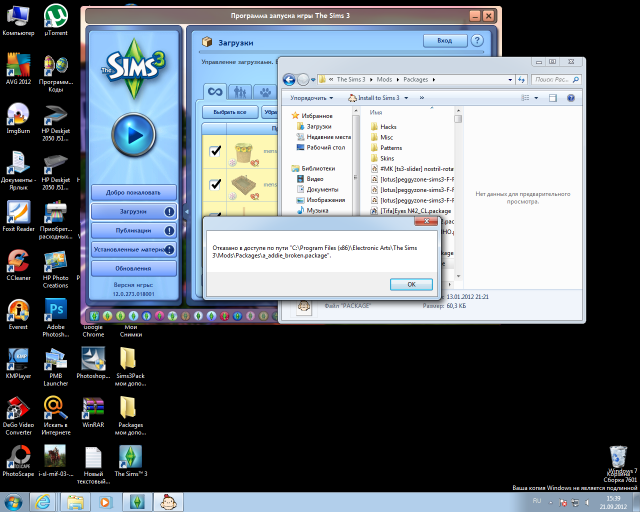Image resolution: width=640 pixels, height=512 pixels.
Task: Click the uTorrent desktop icon
Action: pos(56,20)
